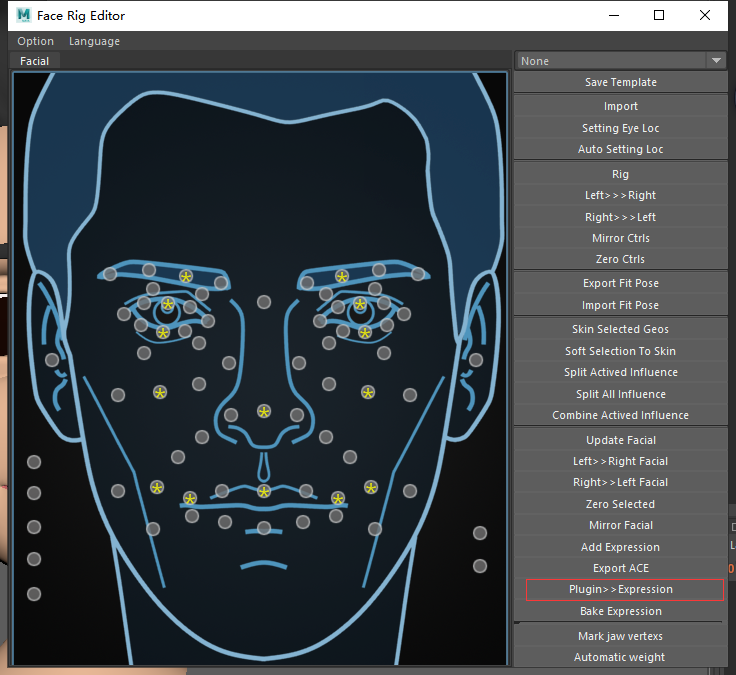This screenshot has height=675, width=736.
Task: Click Skin Selected Geos
Action: tap(621, 329)
